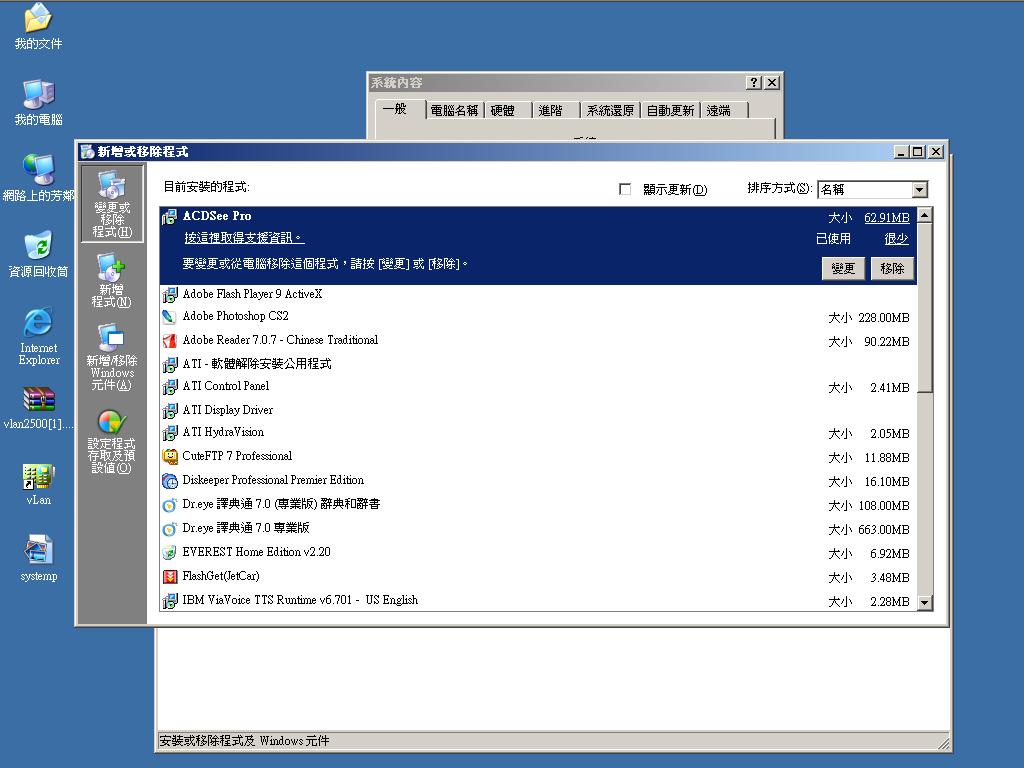
Task: Switch to 自動更新 tab in 系統內容
Action: [x=670, y=110]
